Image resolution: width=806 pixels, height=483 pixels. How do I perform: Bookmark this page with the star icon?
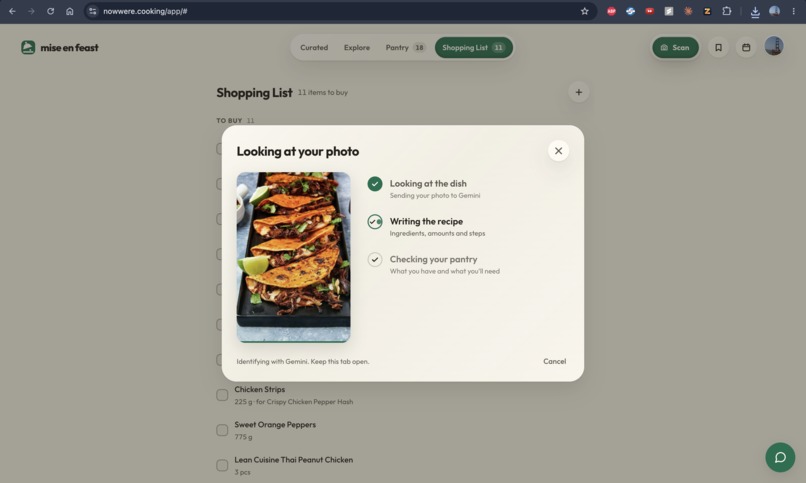[x=584, y=11]
